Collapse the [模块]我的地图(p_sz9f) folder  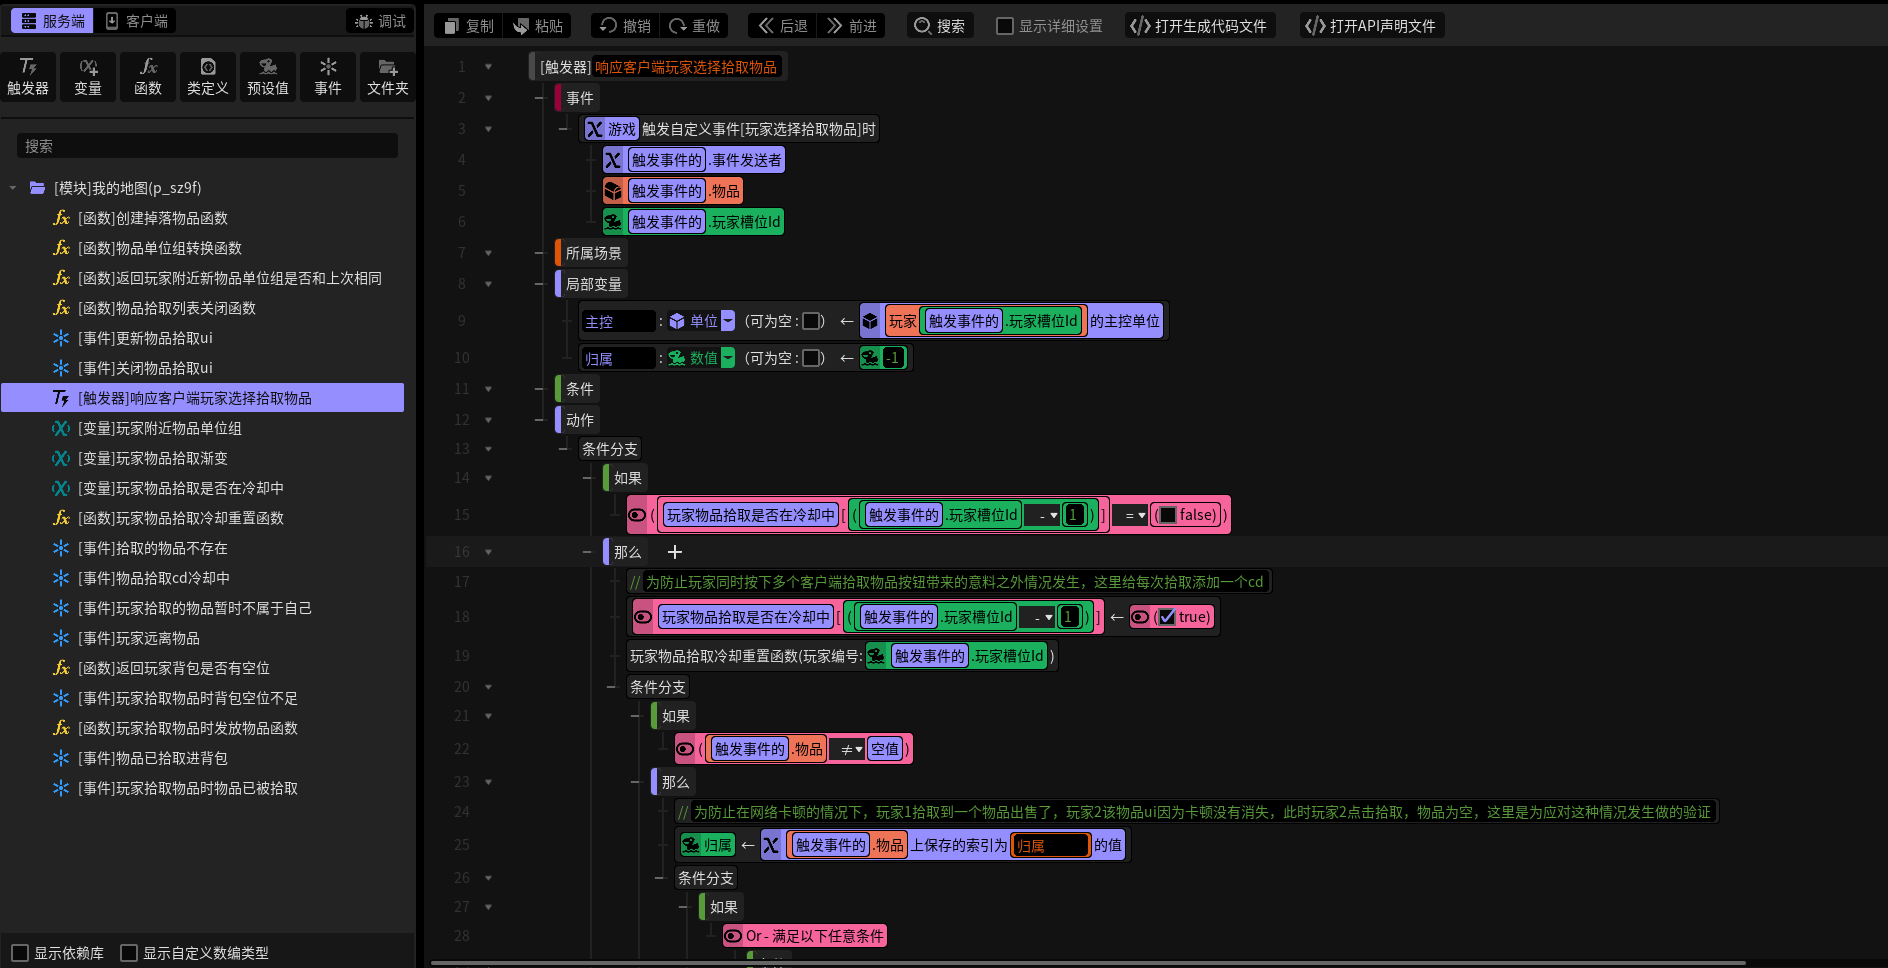pyautogui.click(x=13, y=188)
